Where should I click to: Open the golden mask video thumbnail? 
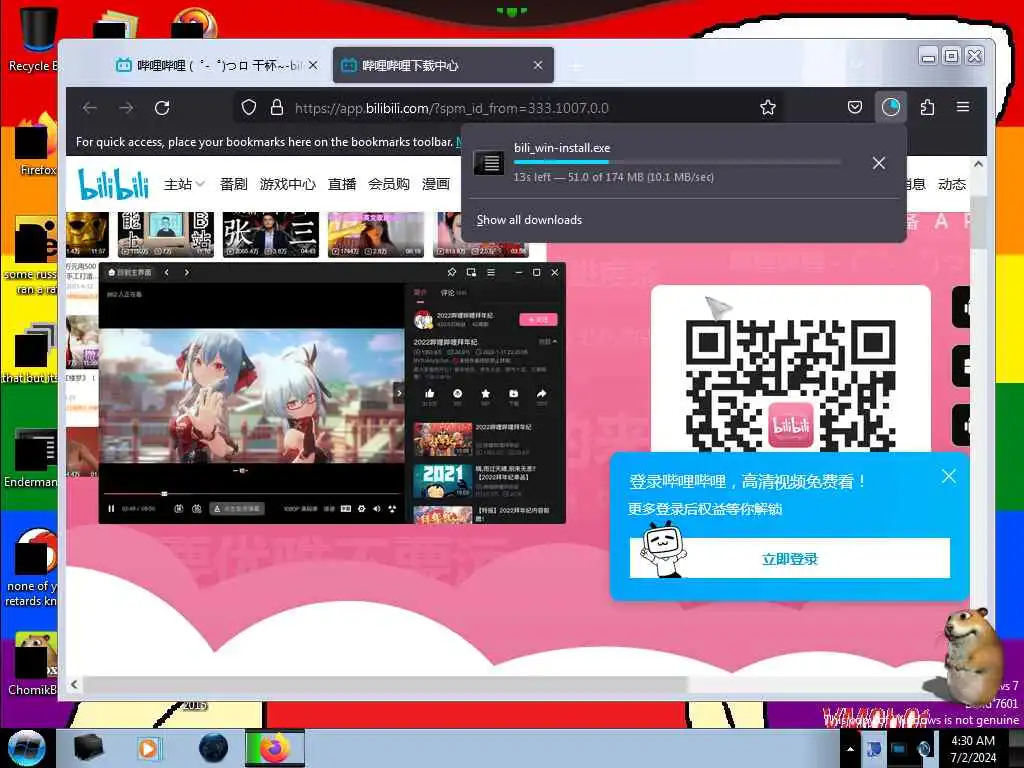pos(88,234)
